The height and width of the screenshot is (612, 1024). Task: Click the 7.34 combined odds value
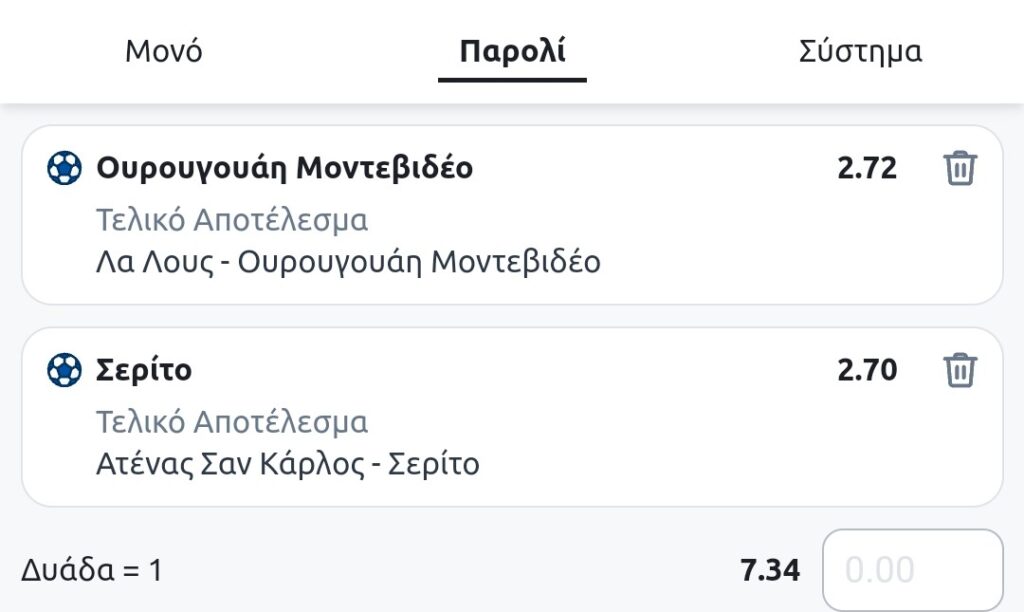pos(770,571)
